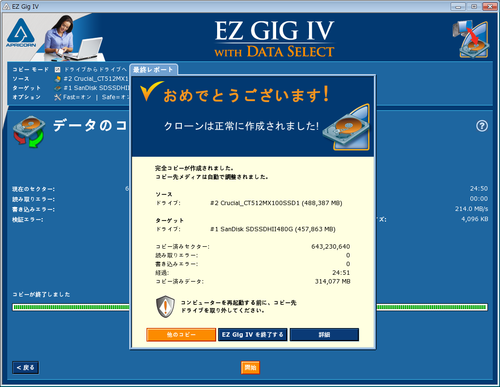This screenshot has height=387, width=500.
Task: Minimize the EZ Gig IV window
Action: tap(458, 6)
